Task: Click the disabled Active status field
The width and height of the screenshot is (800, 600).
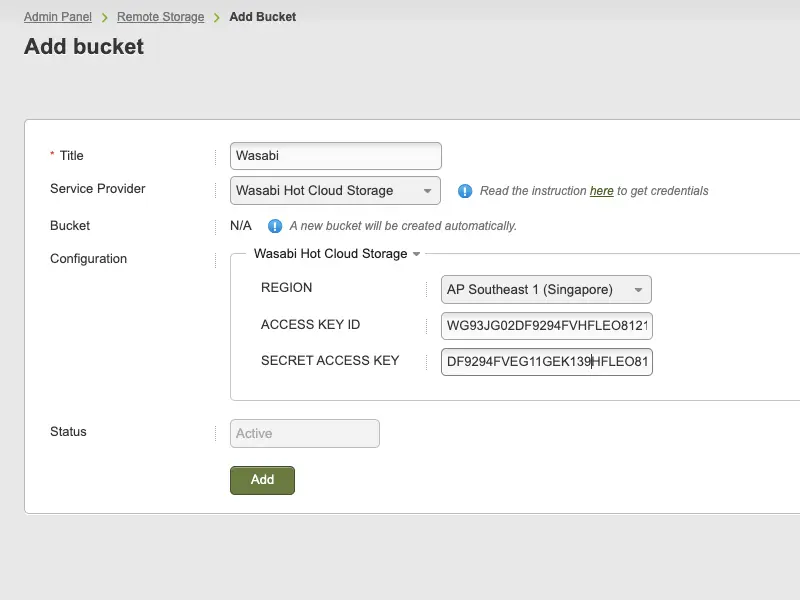Action: [x=305, y=434]
